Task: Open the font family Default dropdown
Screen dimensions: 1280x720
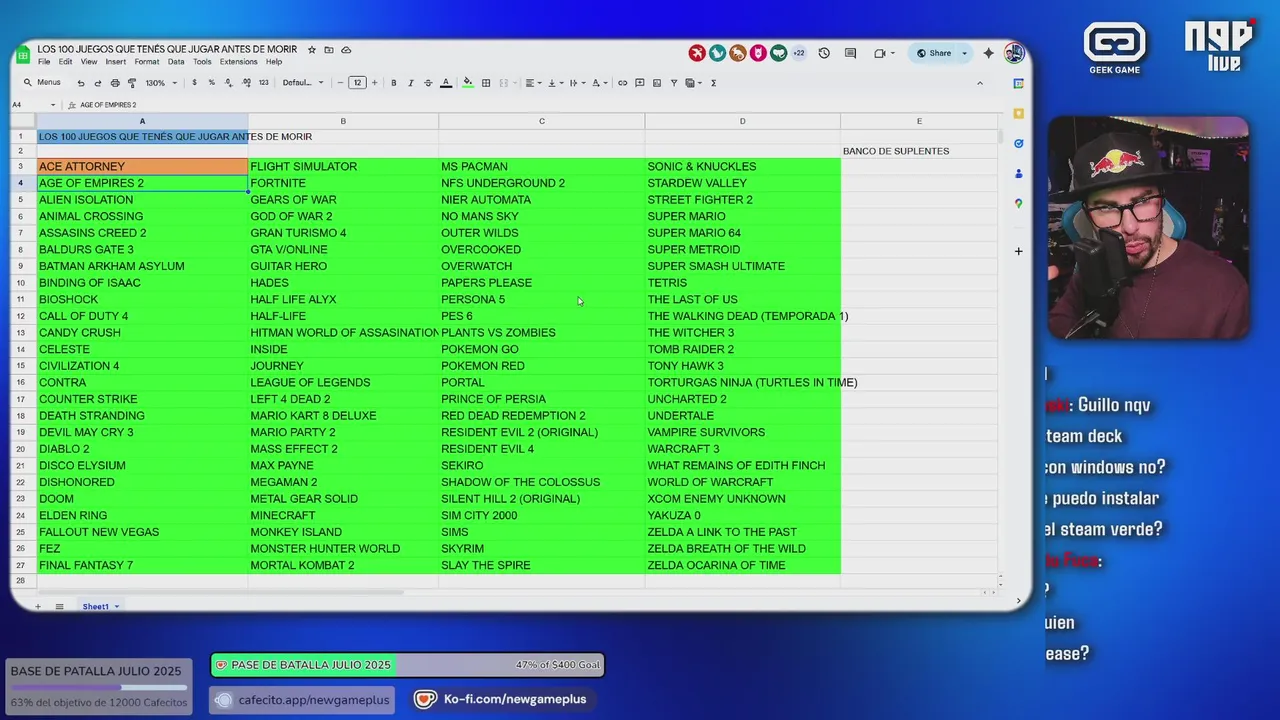Action: click(303, 83)
